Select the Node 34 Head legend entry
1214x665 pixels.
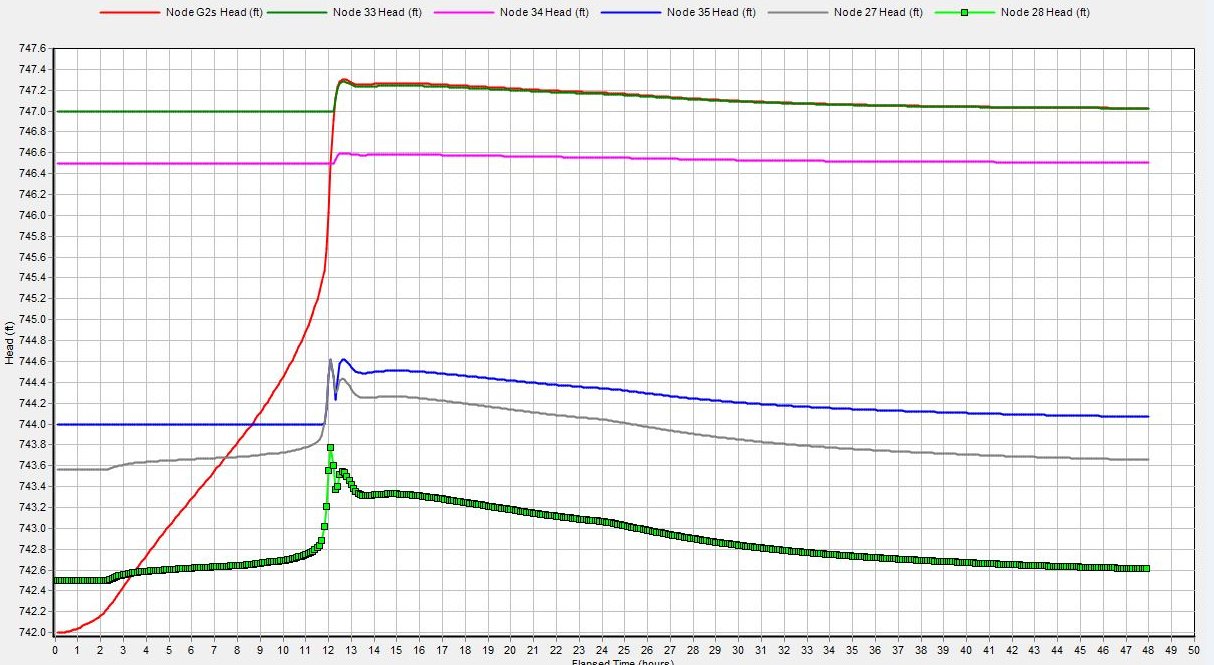(x=512, y=13)
